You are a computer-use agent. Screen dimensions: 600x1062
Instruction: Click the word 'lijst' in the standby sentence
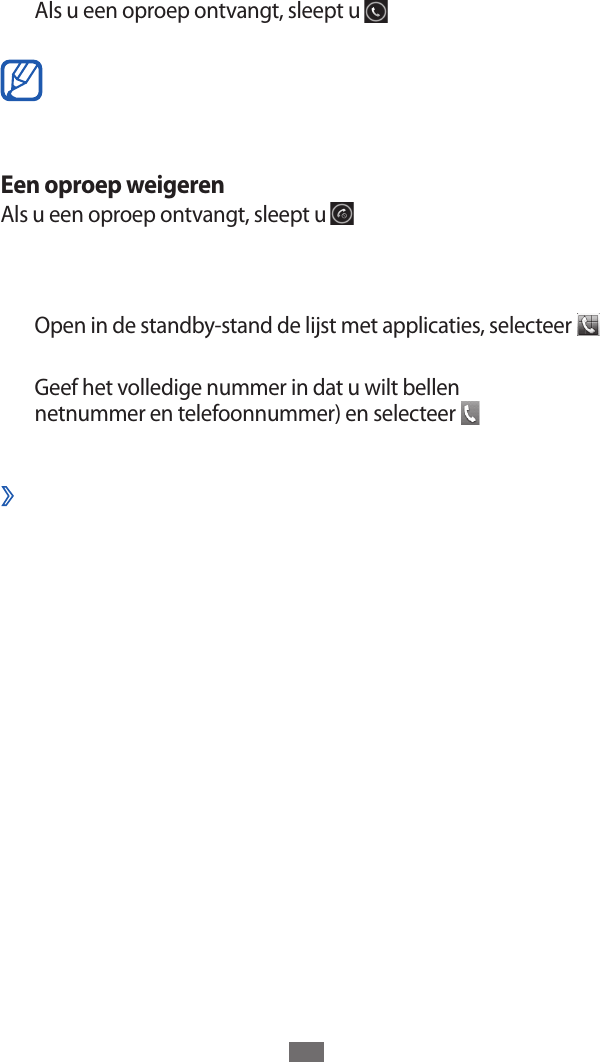(325, 326)
